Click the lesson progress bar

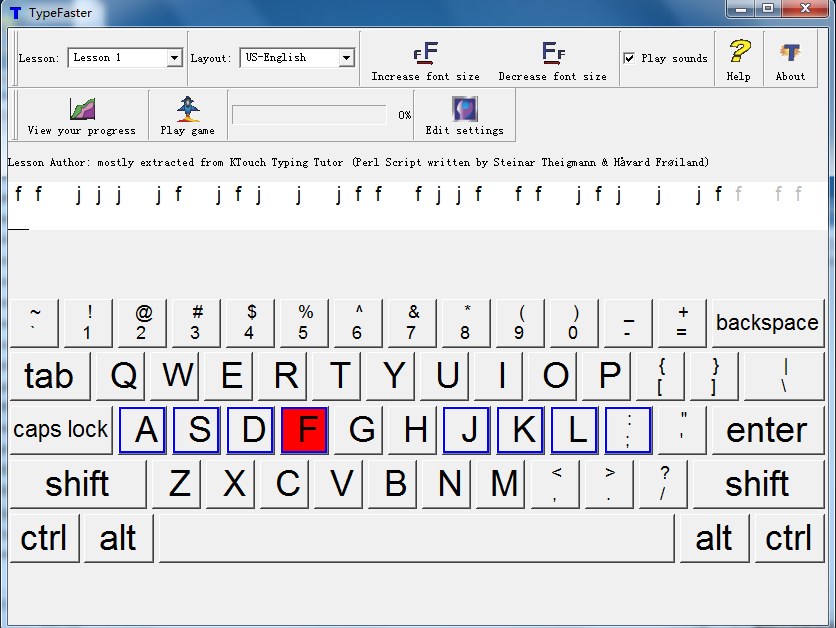tap(309, 115)
